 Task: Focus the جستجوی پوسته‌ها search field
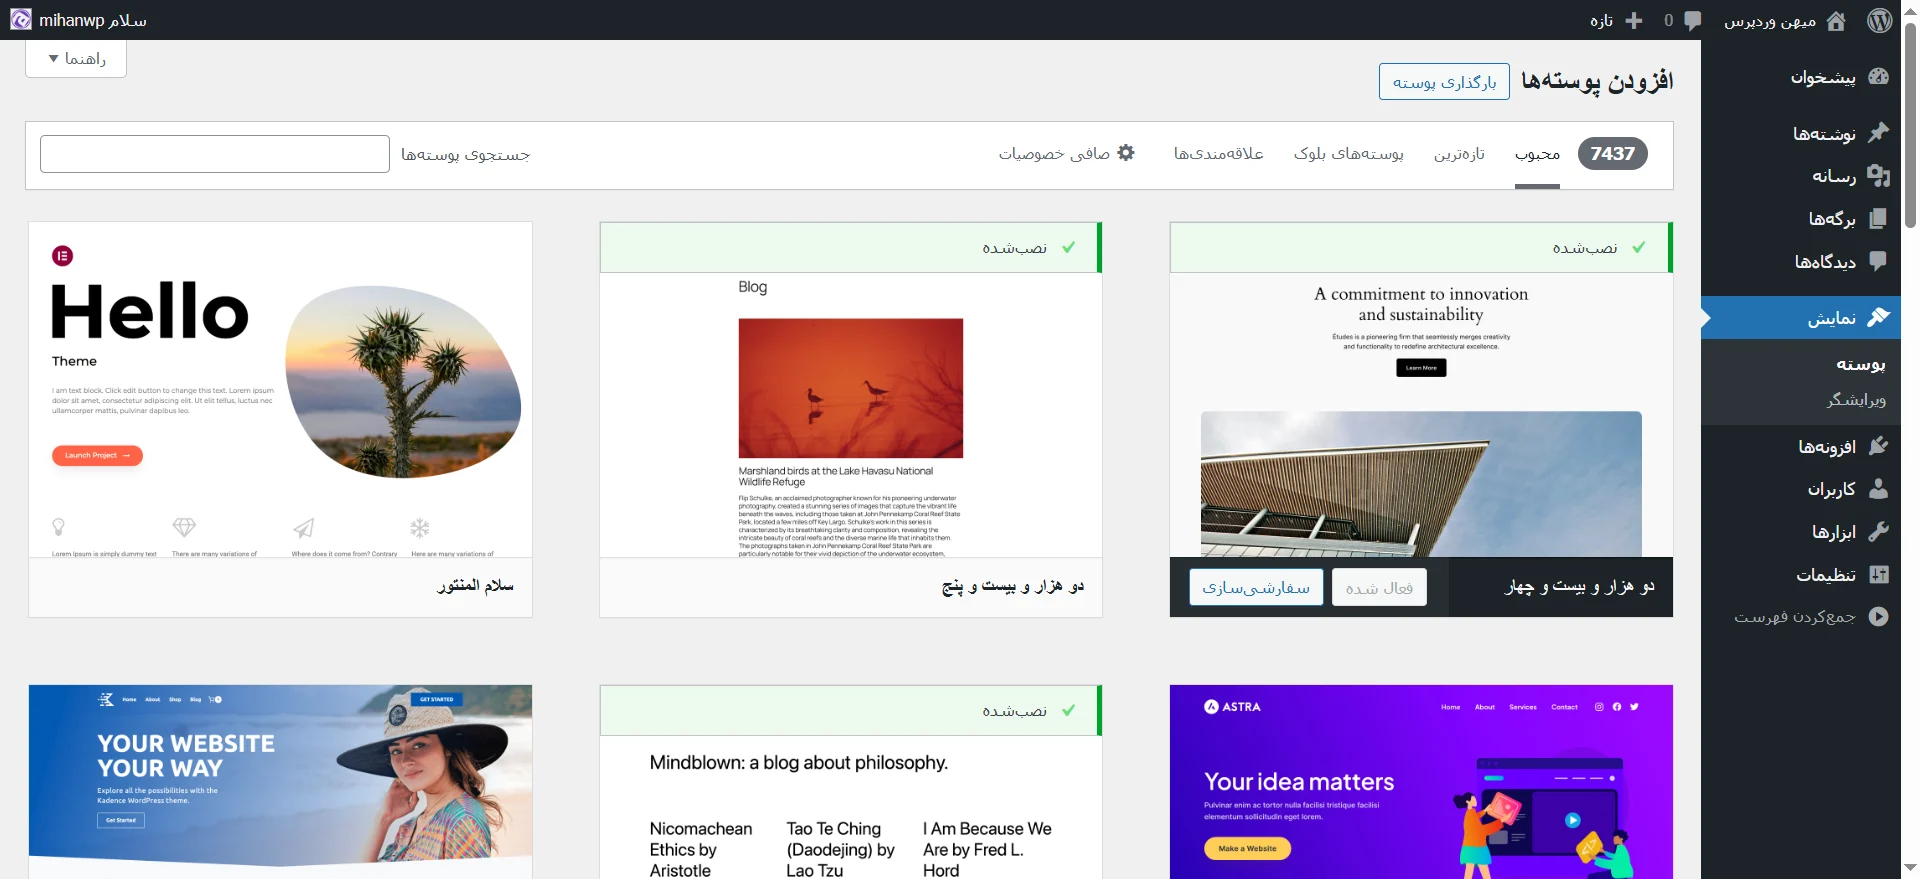215,154
